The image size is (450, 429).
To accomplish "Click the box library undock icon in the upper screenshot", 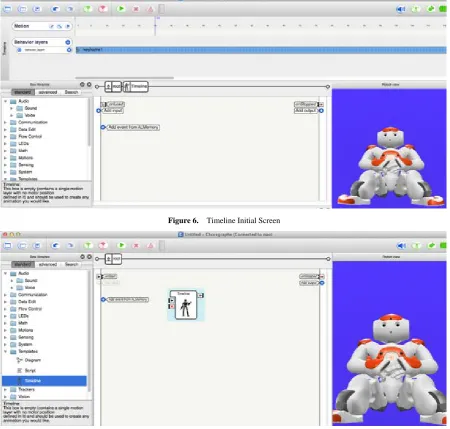I will click(x=82, y=85).
